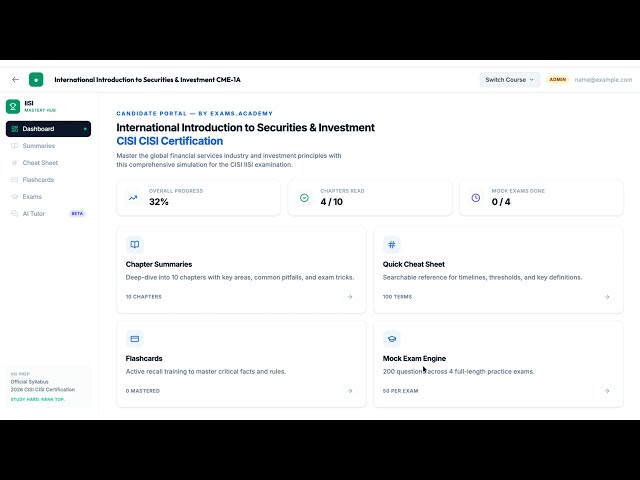Click the arrow on Quick Cheat Sheet card

tap(607, 297)
